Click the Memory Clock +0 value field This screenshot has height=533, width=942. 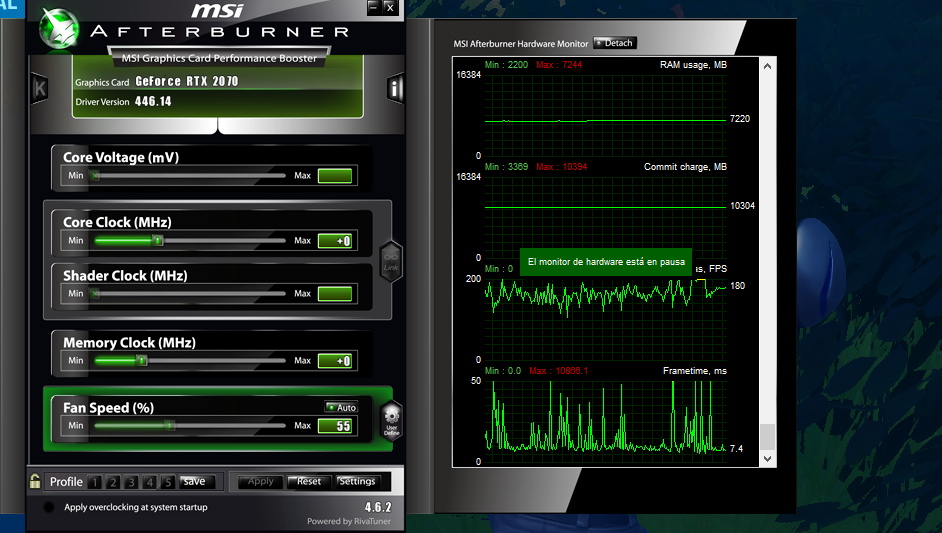(x=335, y=361)
